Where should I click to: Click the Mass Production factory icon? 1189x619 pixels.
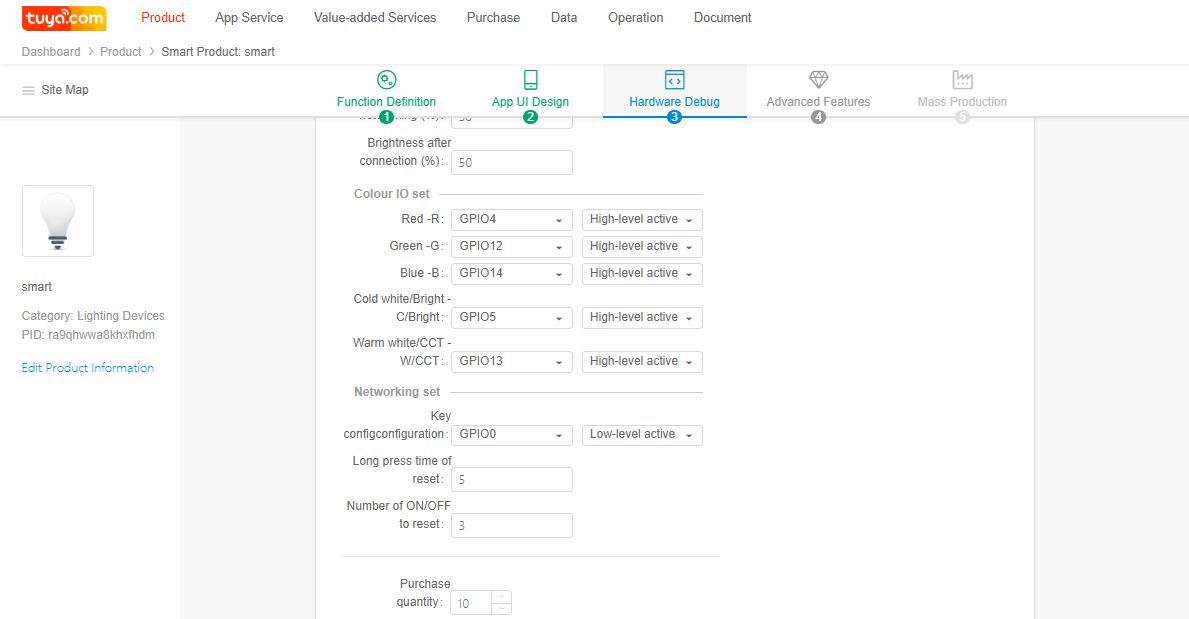(962, 80)
